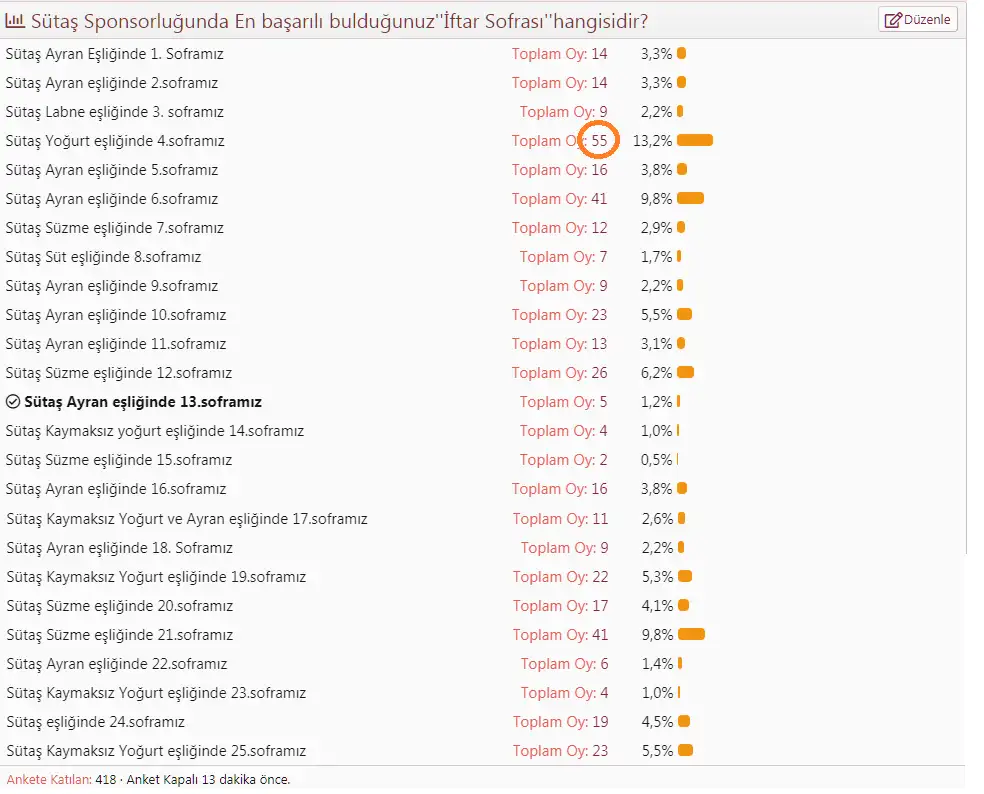Image resolution: width=984 pixels, height=794 pixels.
Task: Select option Sütaş Ayran eşliğinde 9.soframız
Action: coord(112,286)
